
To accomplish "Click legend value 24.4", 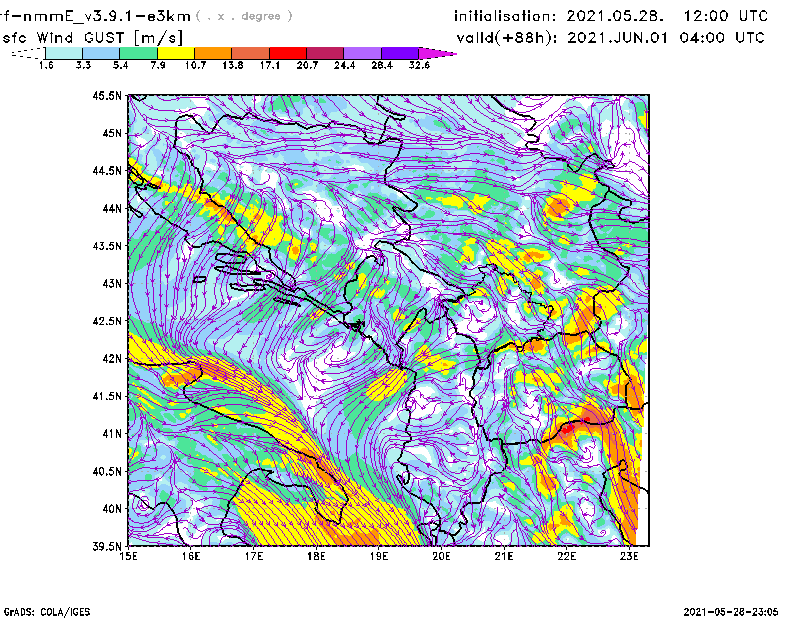I will point(344,65).
